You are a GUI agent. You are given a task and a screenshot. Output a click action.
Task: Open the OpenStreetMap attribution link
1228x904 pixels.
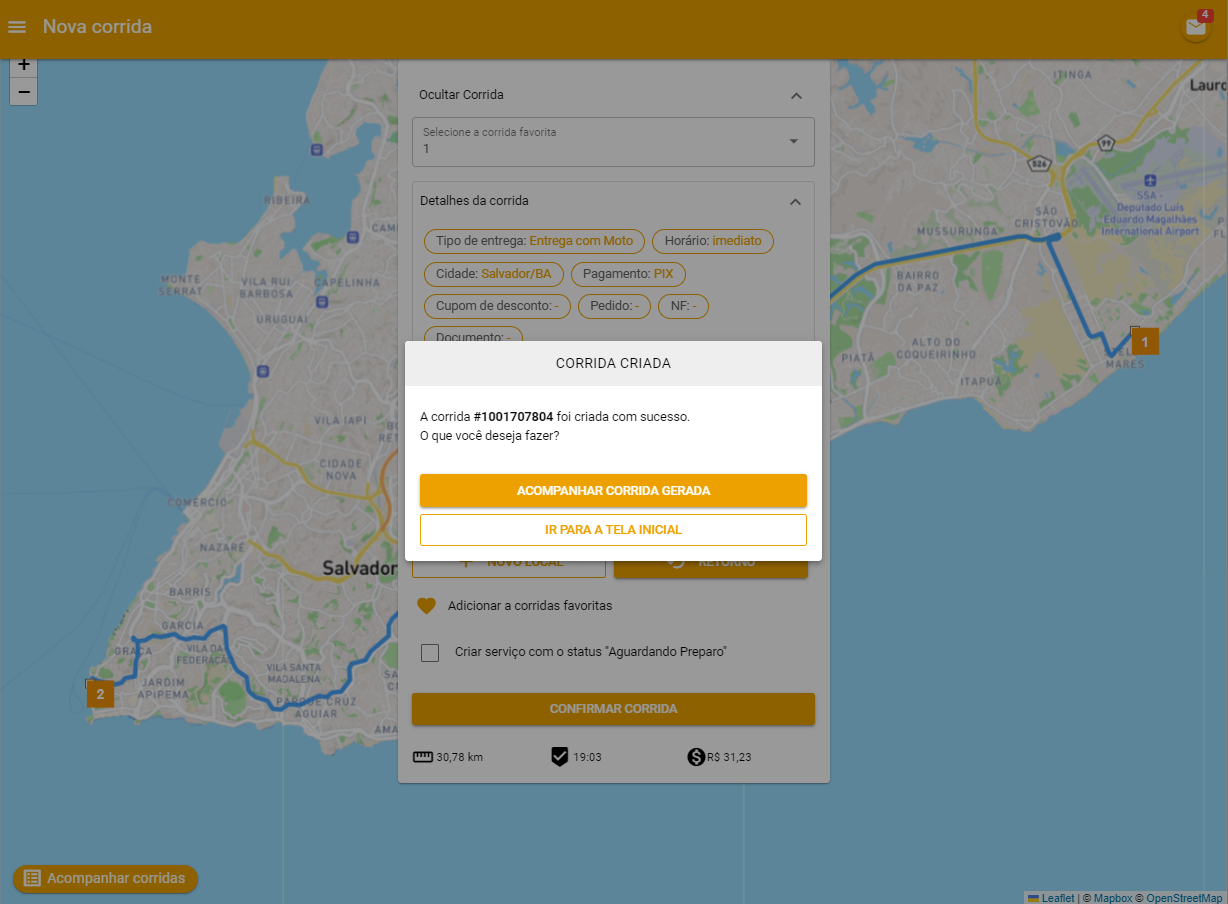coord(1184,898)
